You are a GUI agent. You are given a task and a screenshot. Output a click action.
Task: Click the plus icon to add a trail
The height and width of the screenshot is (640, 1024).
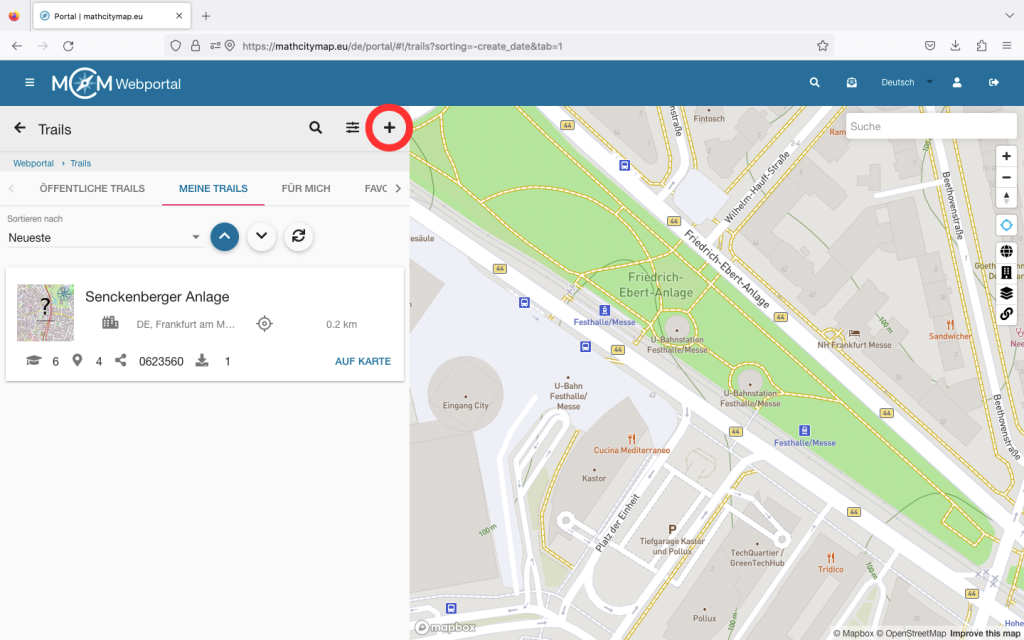point(389,128)
